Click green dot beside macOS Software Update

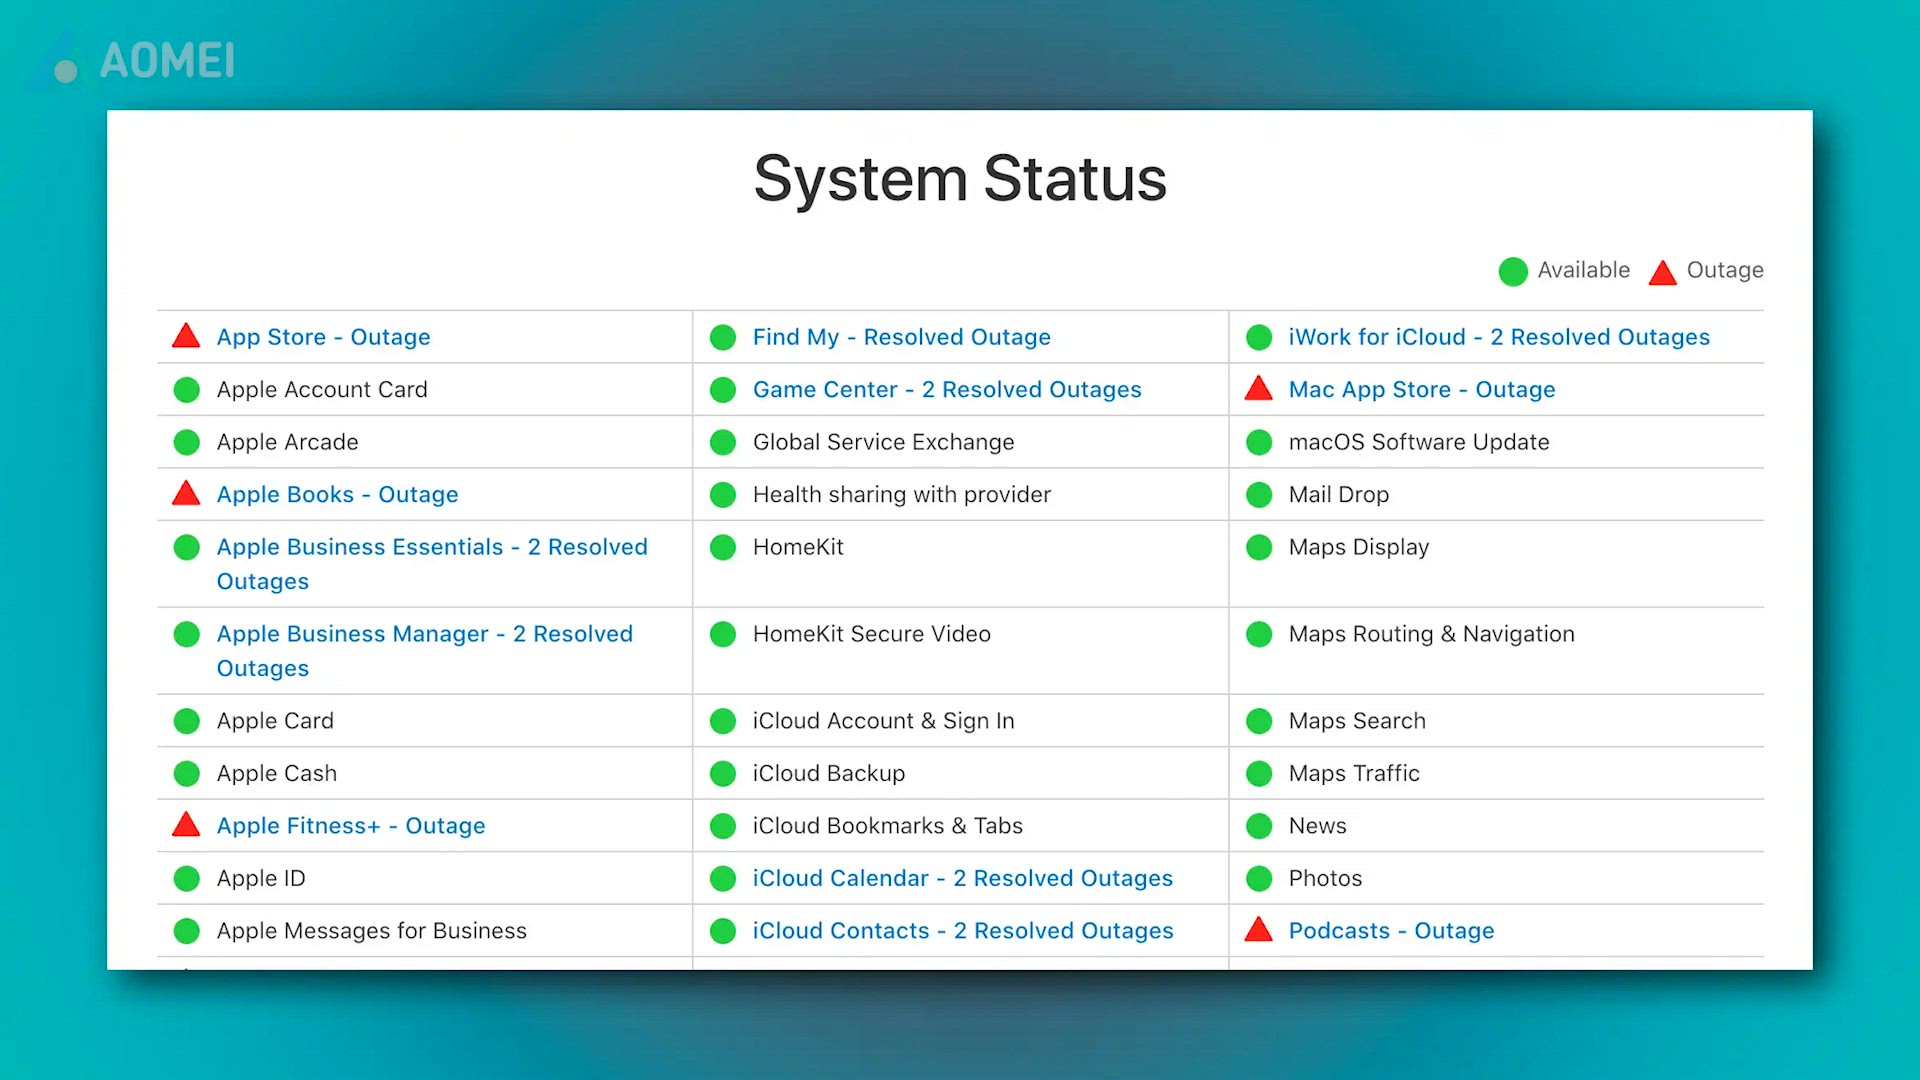pyautogui.click(x=1259, y=442)
